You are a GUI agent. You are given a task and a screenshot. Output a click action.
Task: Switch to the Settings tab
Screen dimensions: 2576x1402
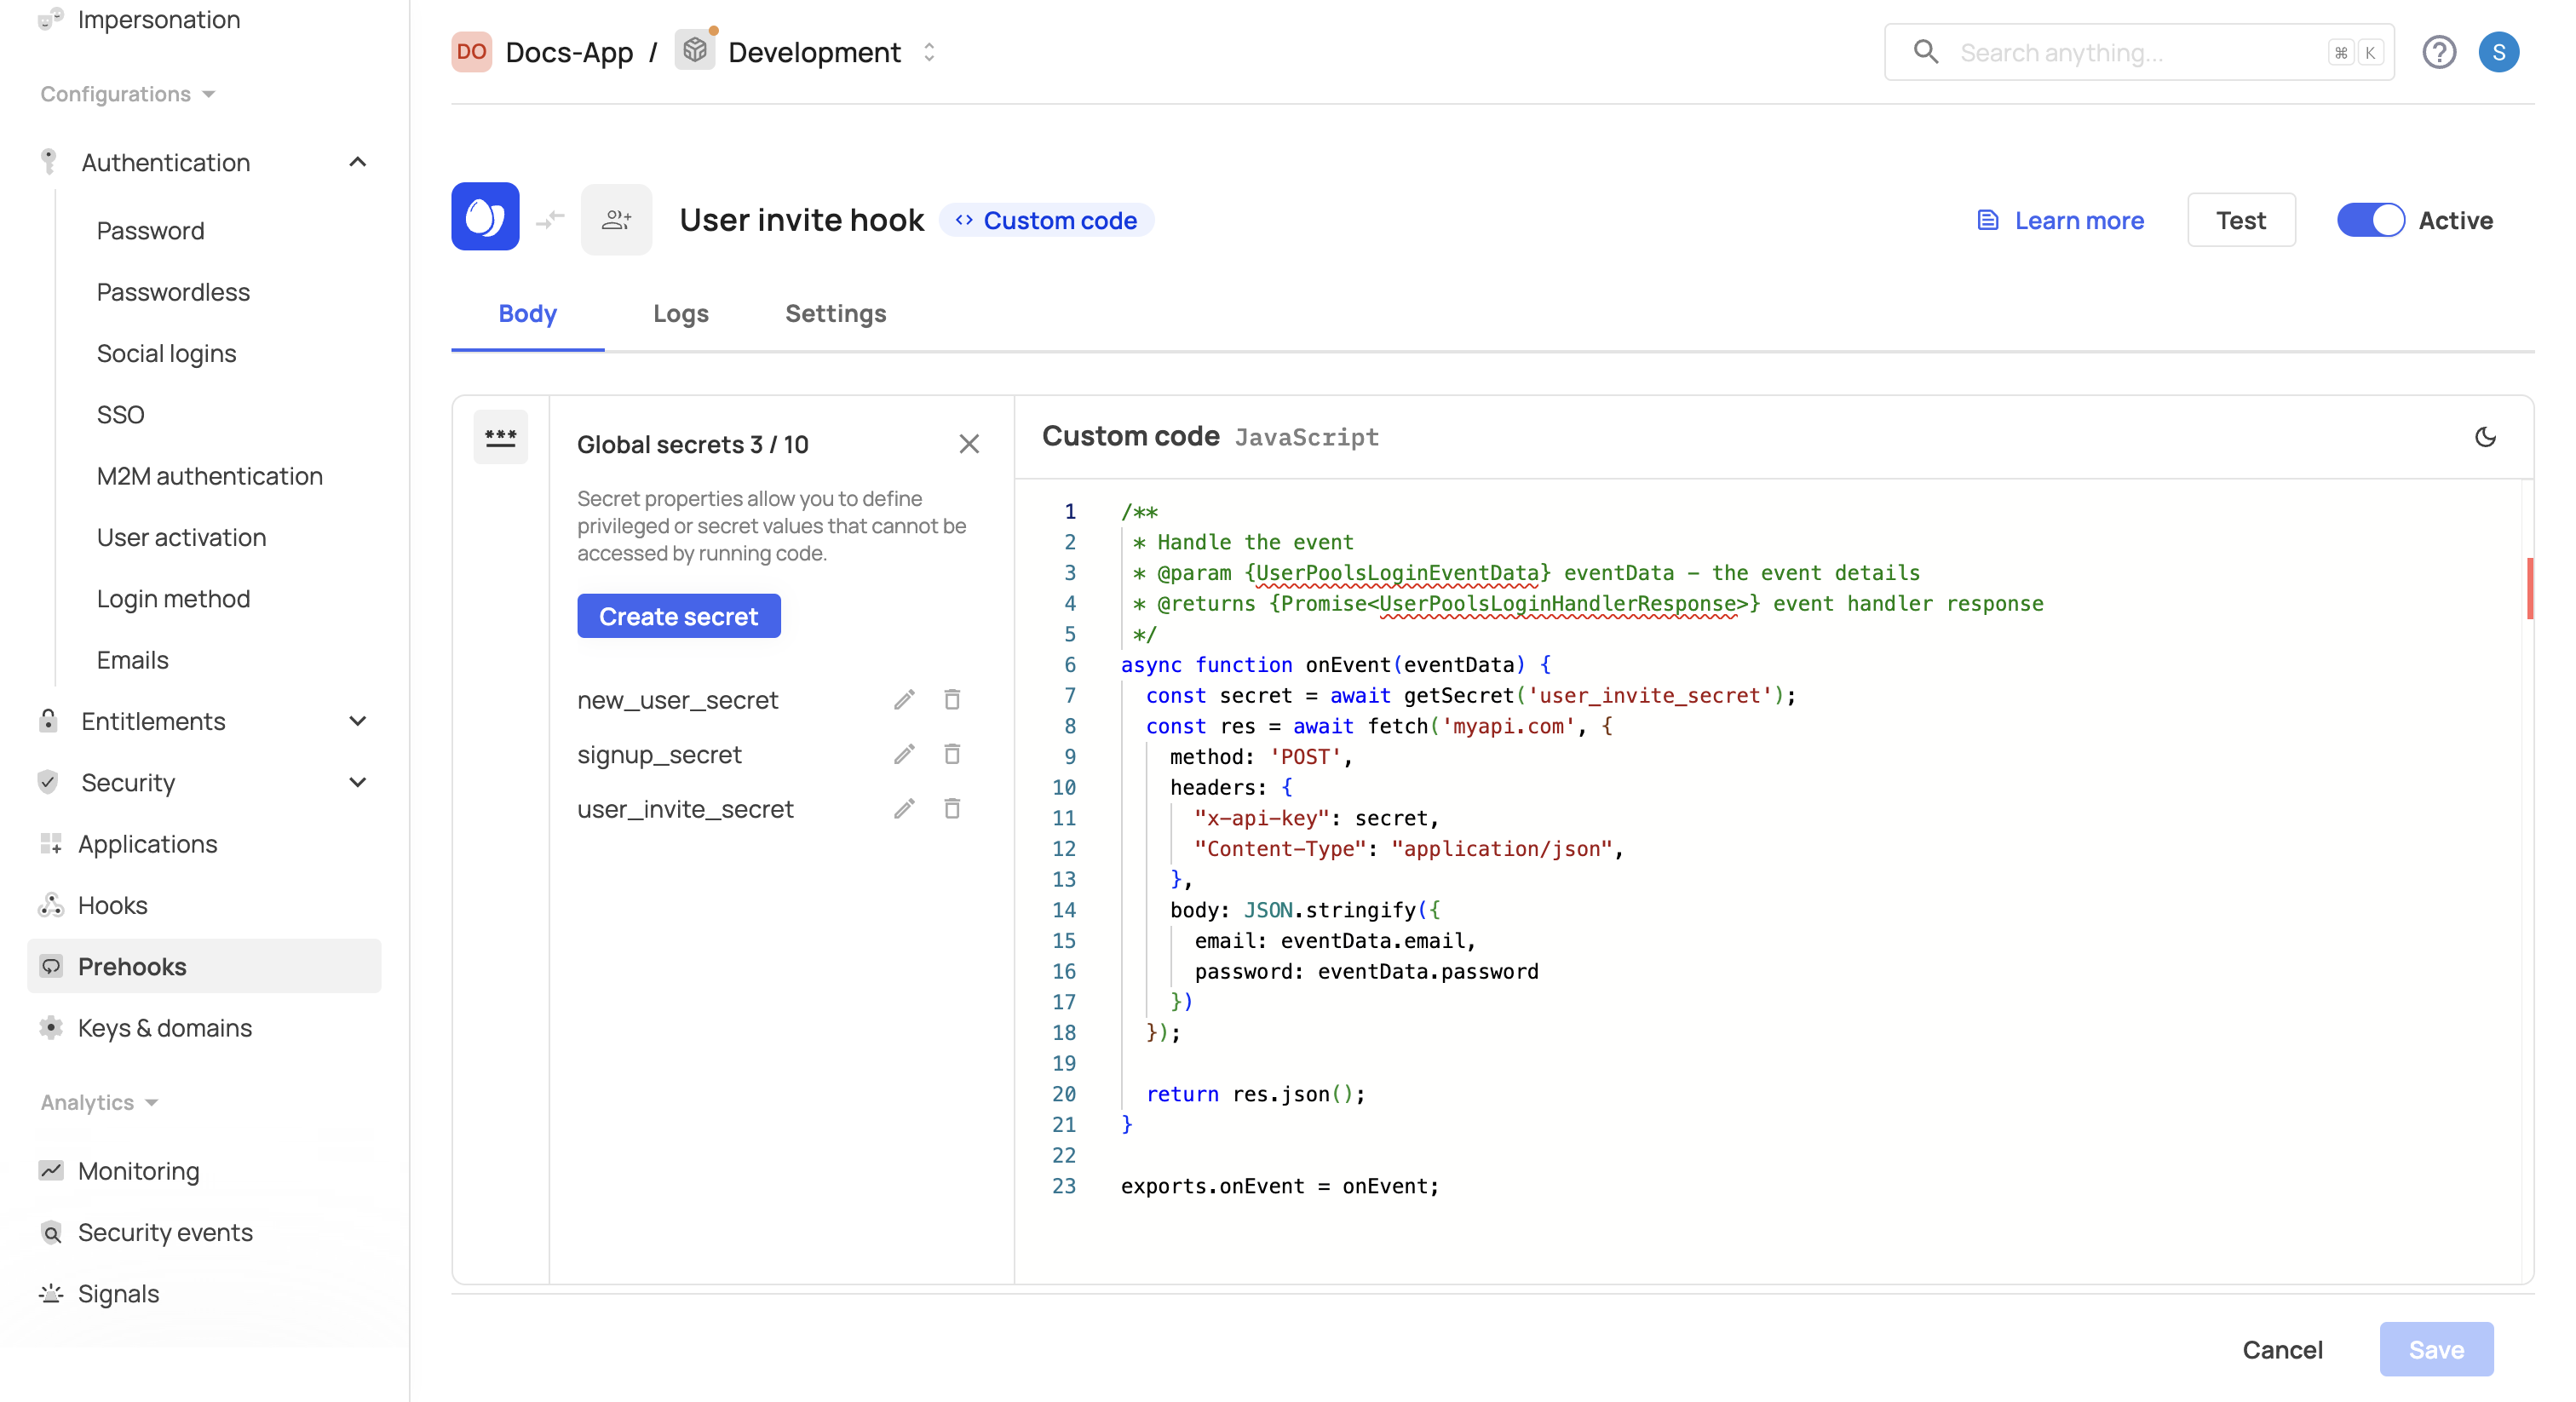click(835, 313)
